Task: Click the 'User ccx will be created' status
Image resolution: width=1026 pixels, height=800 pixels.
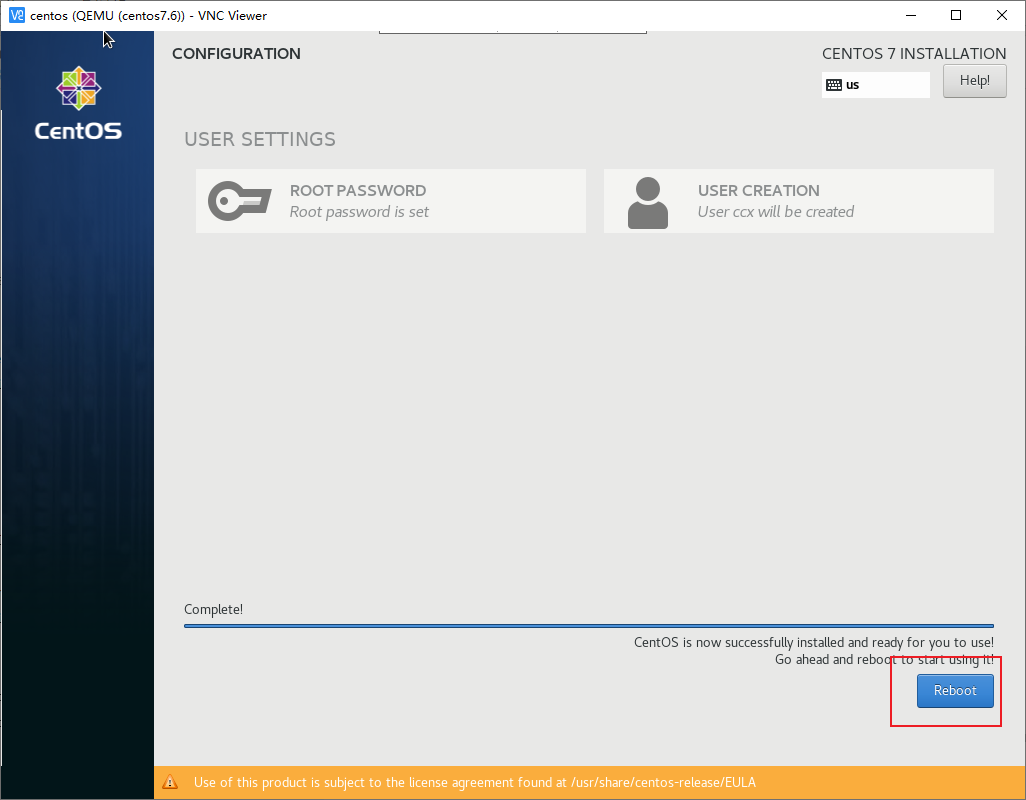Action: pyautogui.click(x=776, y=212)
